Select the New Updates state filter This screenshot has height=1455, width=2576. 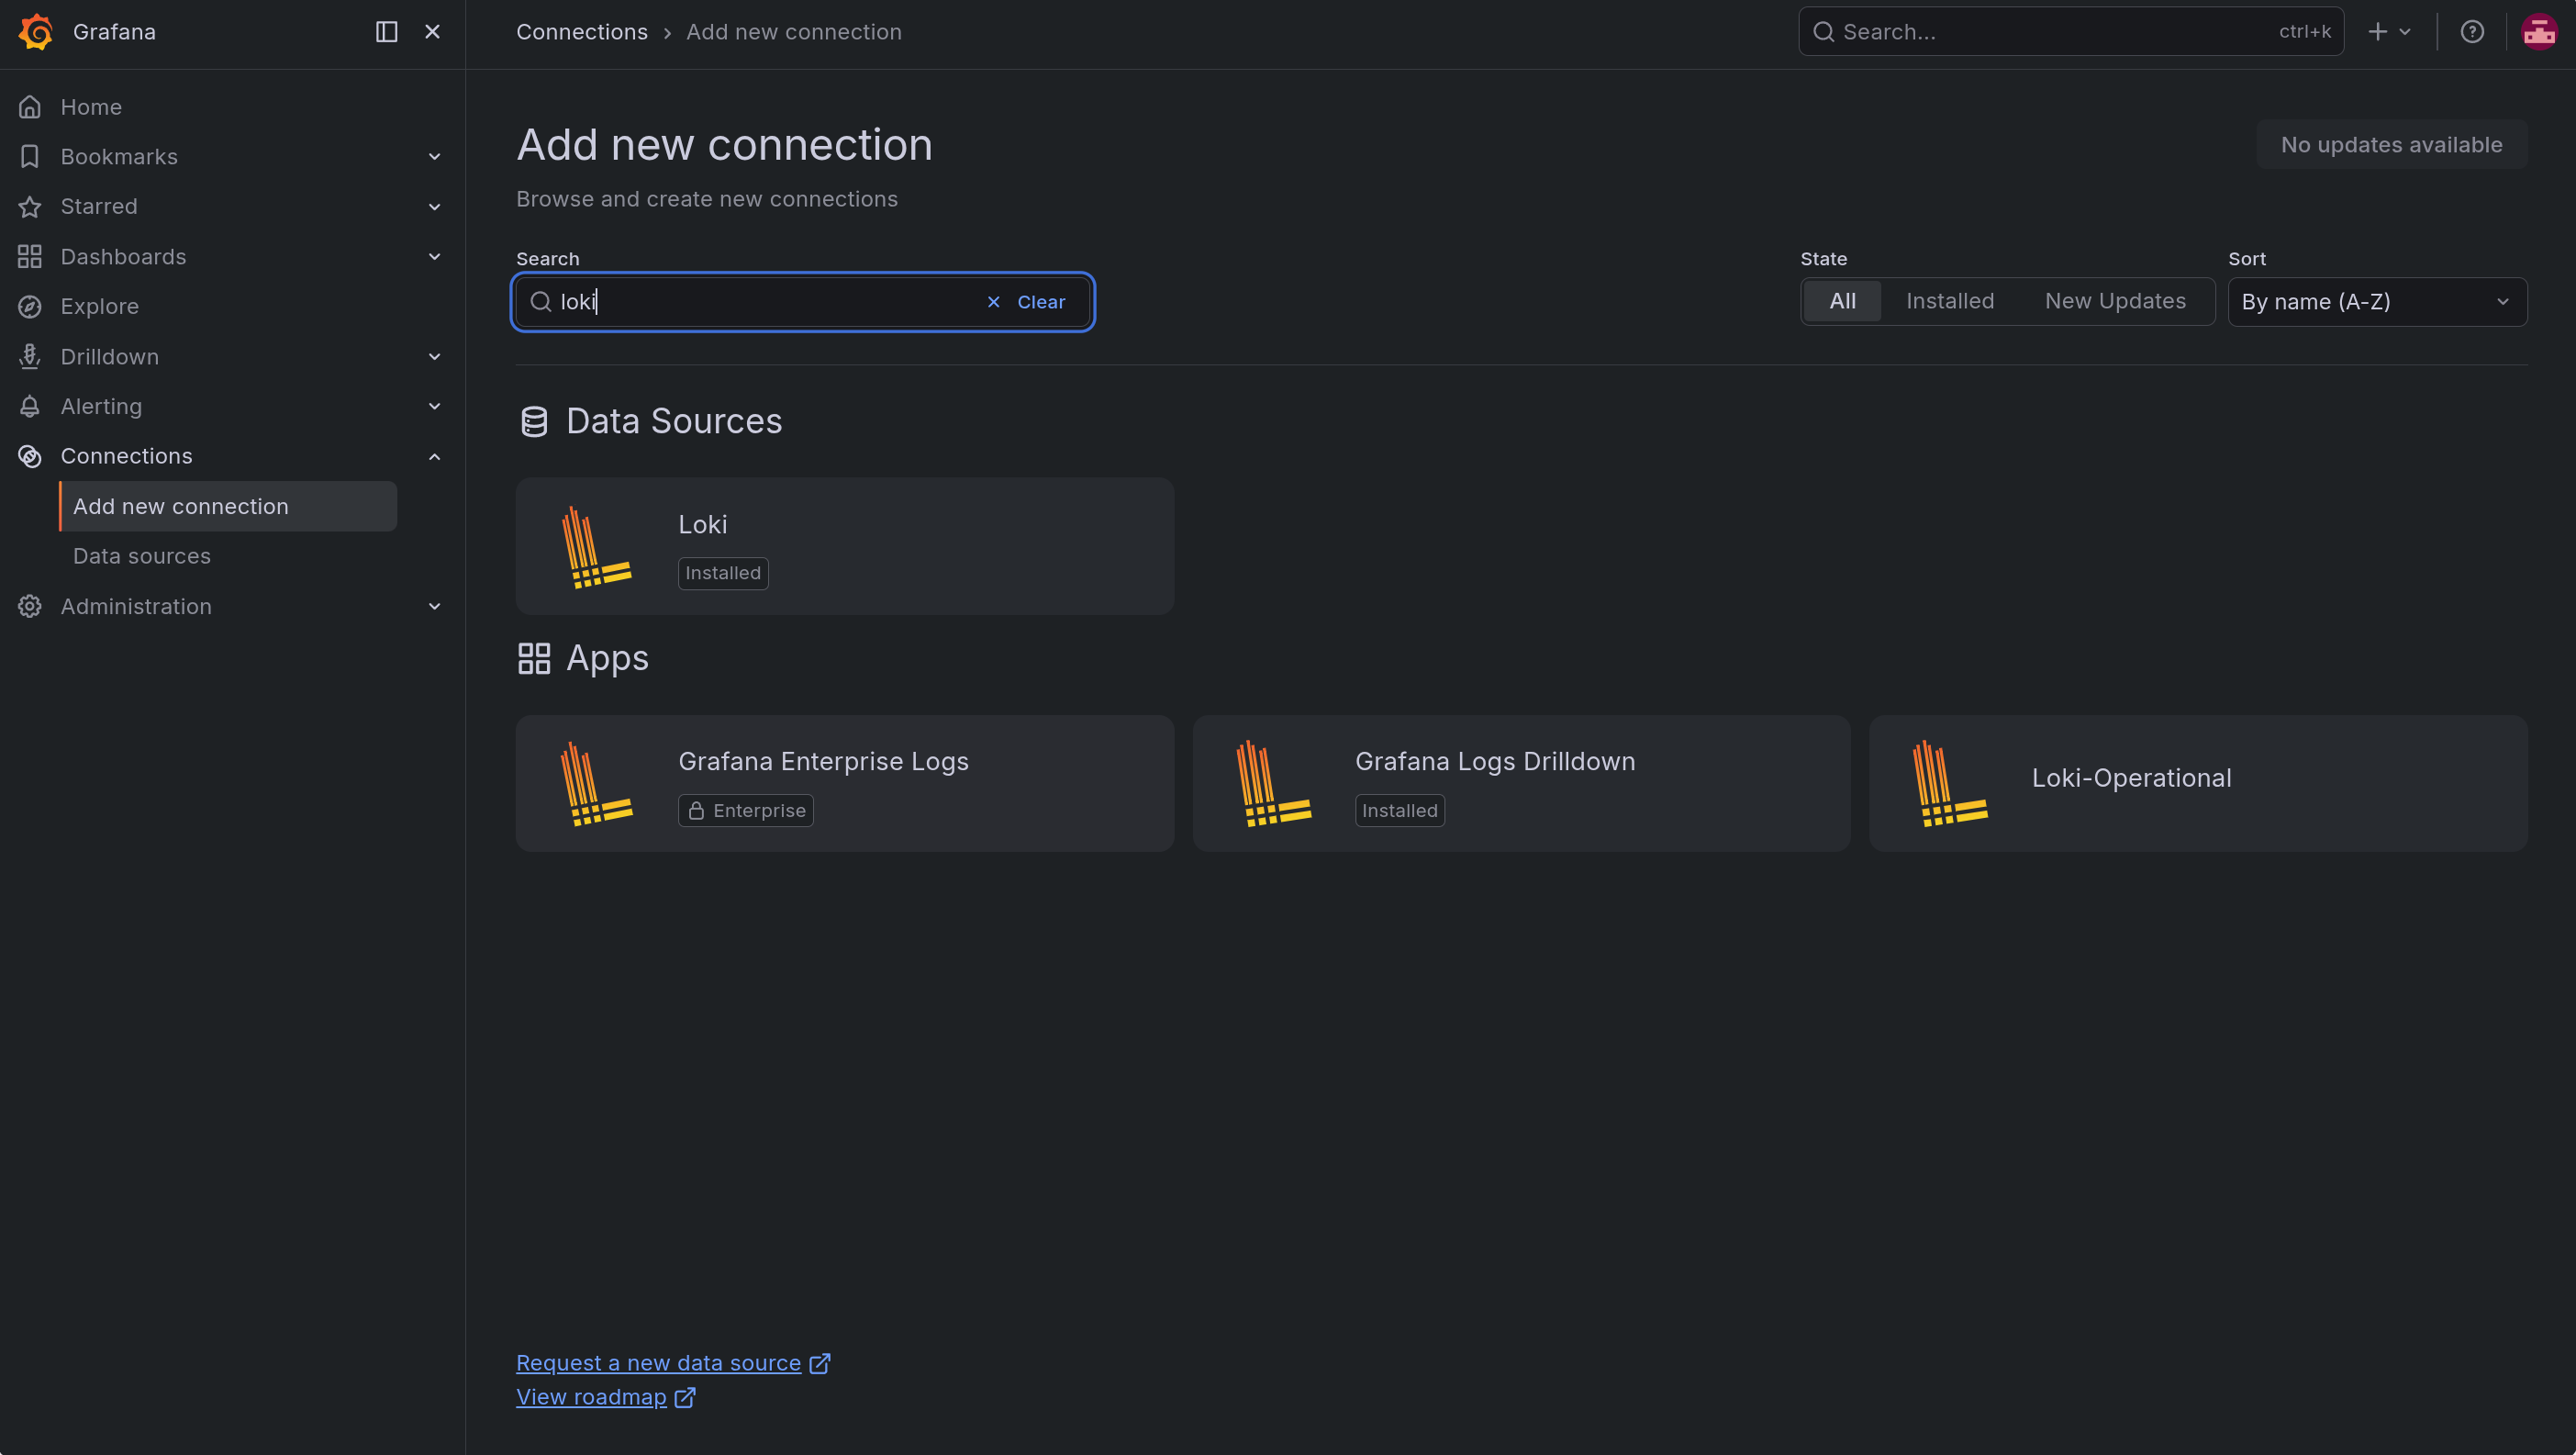pos(2115,301)
